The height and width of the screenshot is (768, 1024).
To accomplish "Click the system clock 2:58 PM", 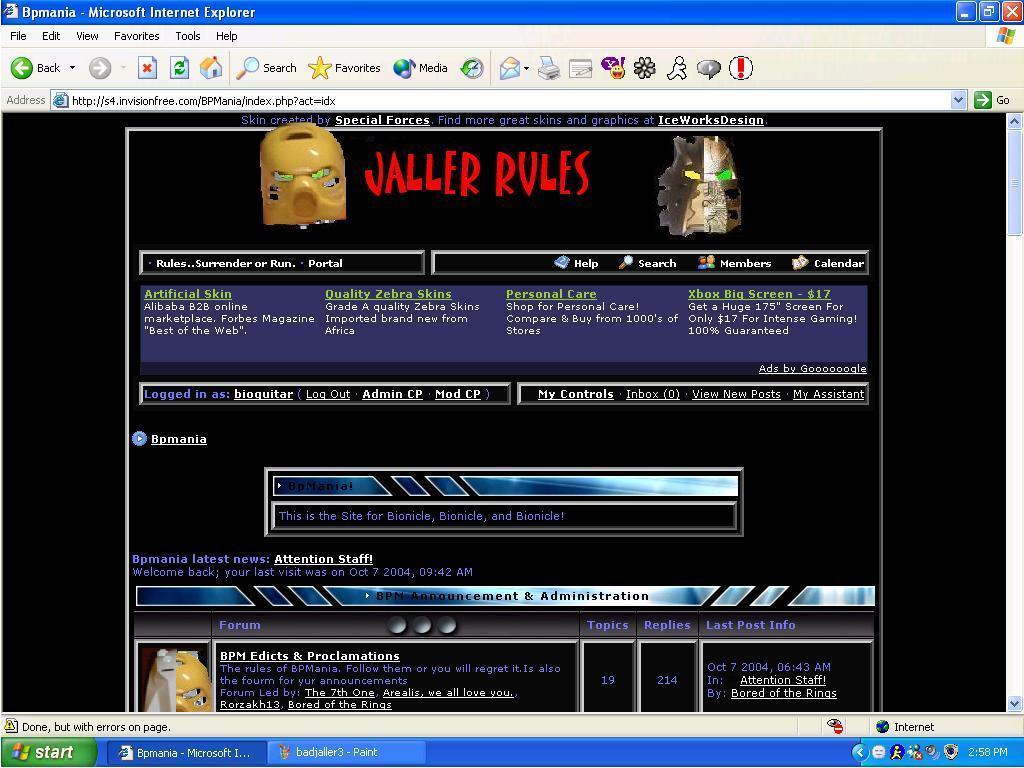I will point(987,752).
